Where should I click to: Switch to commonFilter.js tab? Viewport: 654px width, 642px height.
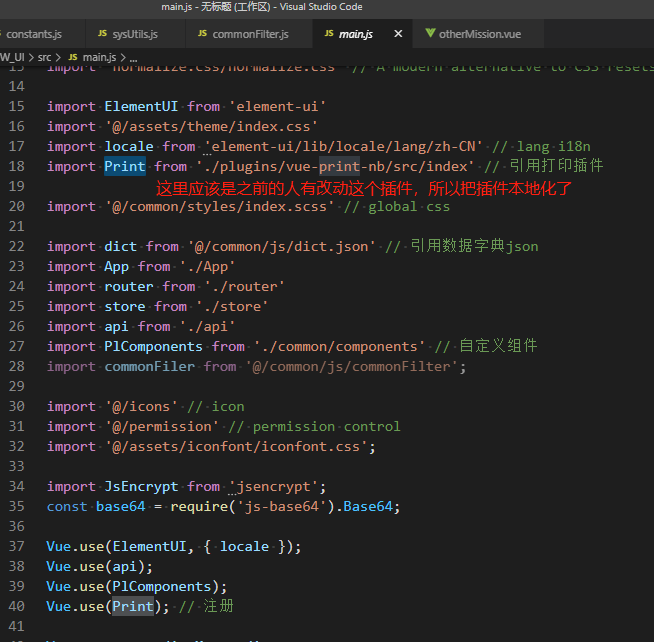tap(249, 34)
